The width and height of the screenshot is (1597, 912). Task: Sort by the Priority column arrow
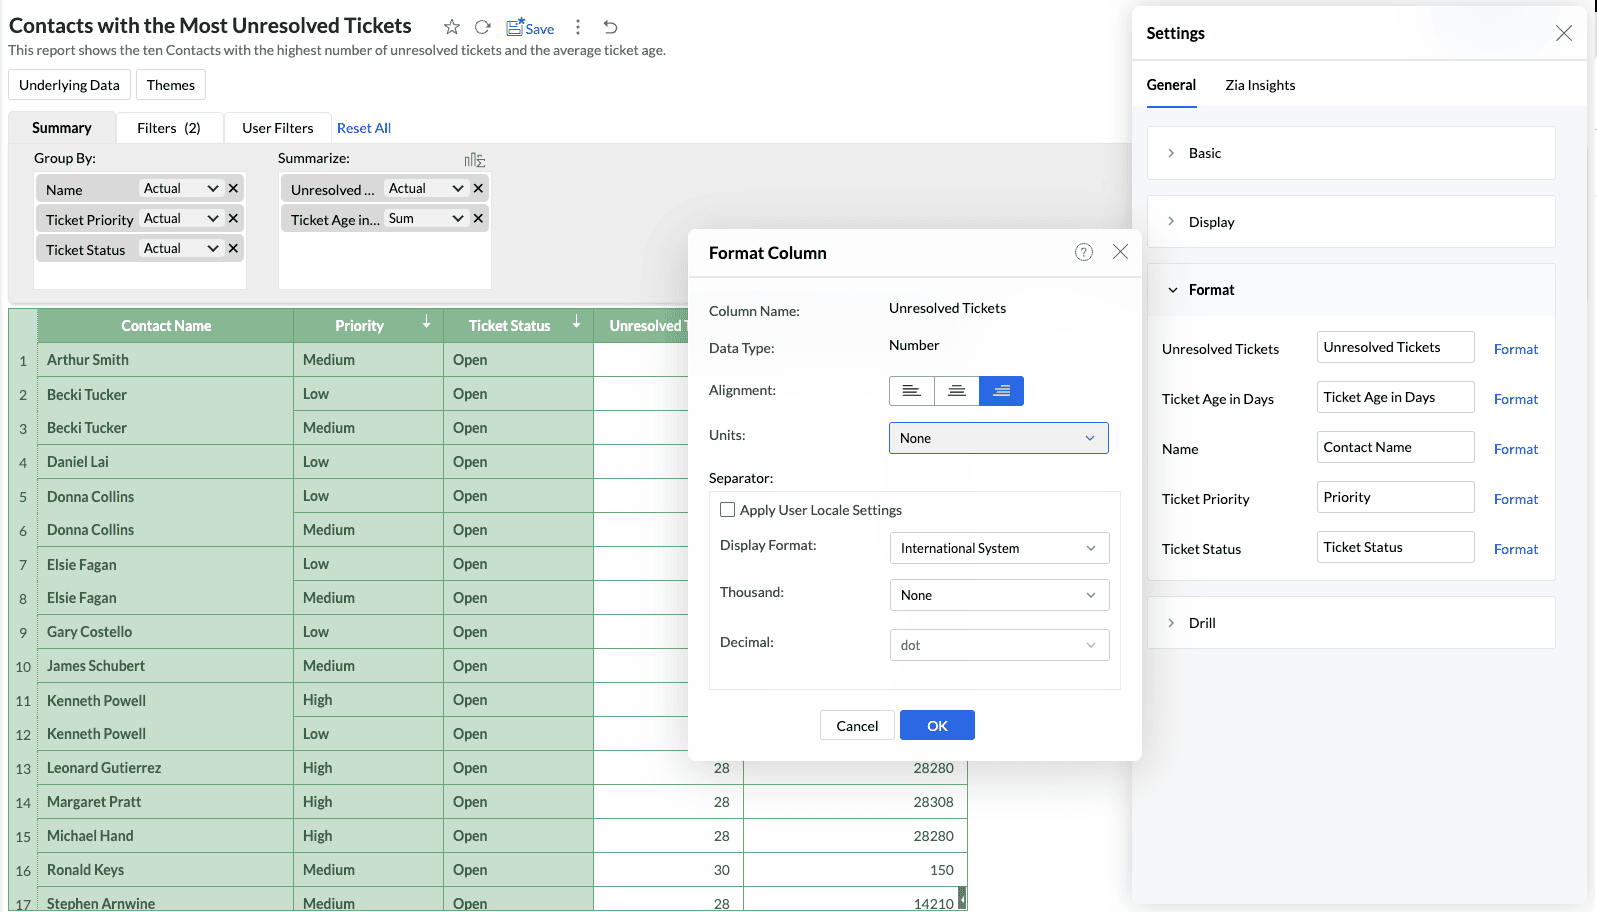coord(426,322)
